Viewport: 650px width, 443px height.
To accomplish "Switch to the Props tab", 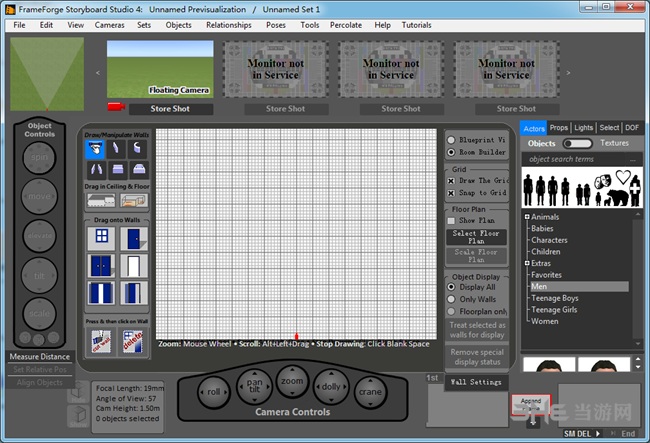I will [x=559, y=128].
